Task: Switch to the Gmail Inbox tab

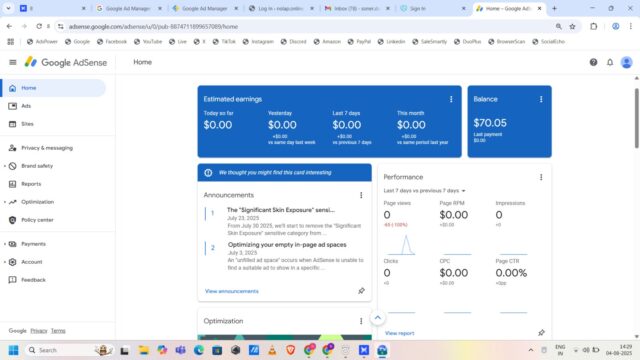Action: point(357,8)
